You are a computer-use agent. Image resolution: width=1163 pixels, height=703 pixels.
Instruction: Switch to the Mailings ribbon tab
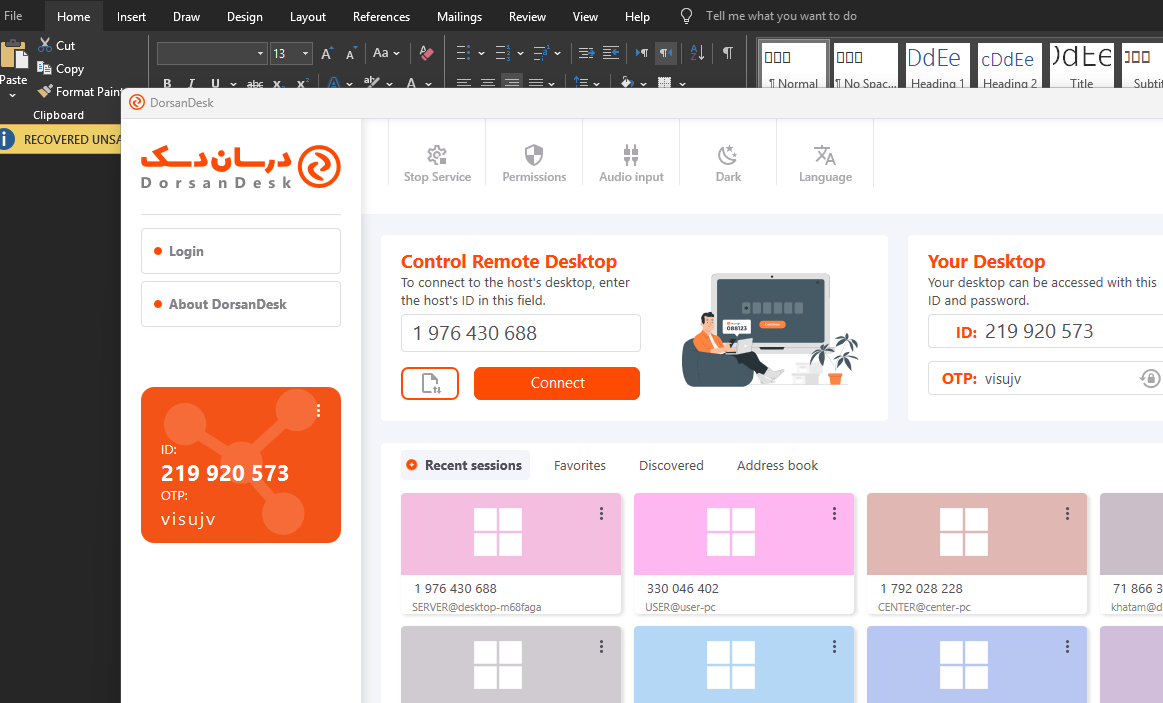(459, 16)
